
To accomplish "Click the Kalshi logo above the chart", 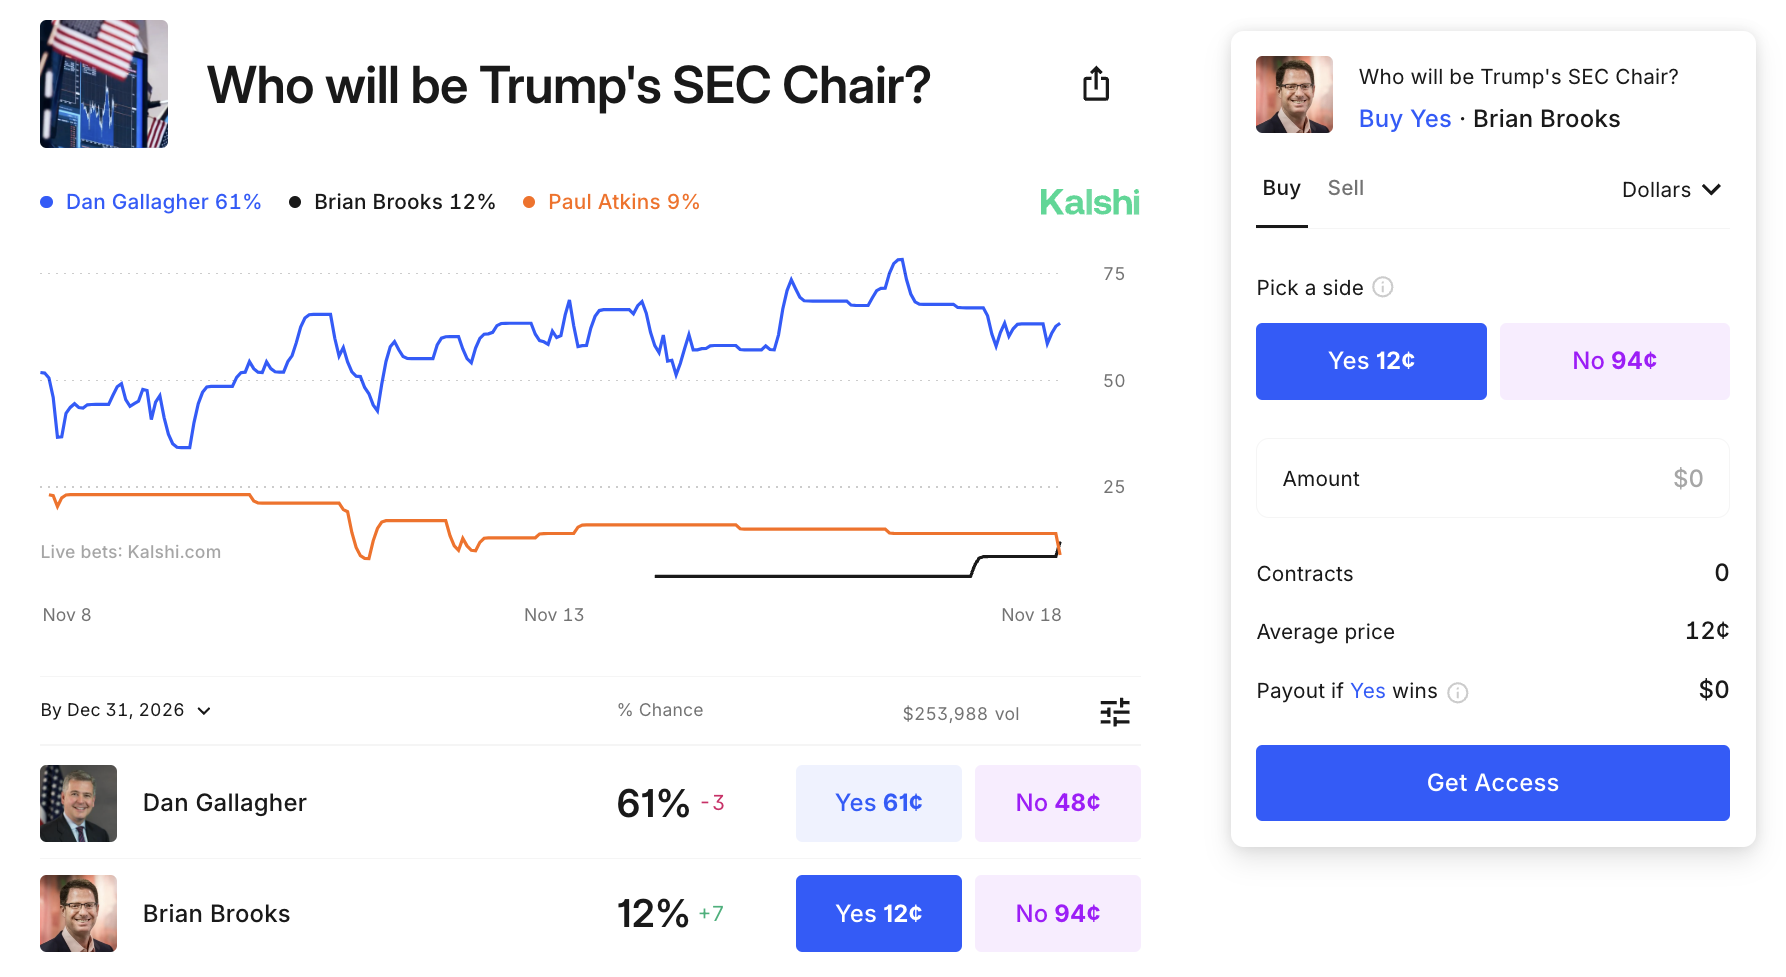I will click(1089, 202).
